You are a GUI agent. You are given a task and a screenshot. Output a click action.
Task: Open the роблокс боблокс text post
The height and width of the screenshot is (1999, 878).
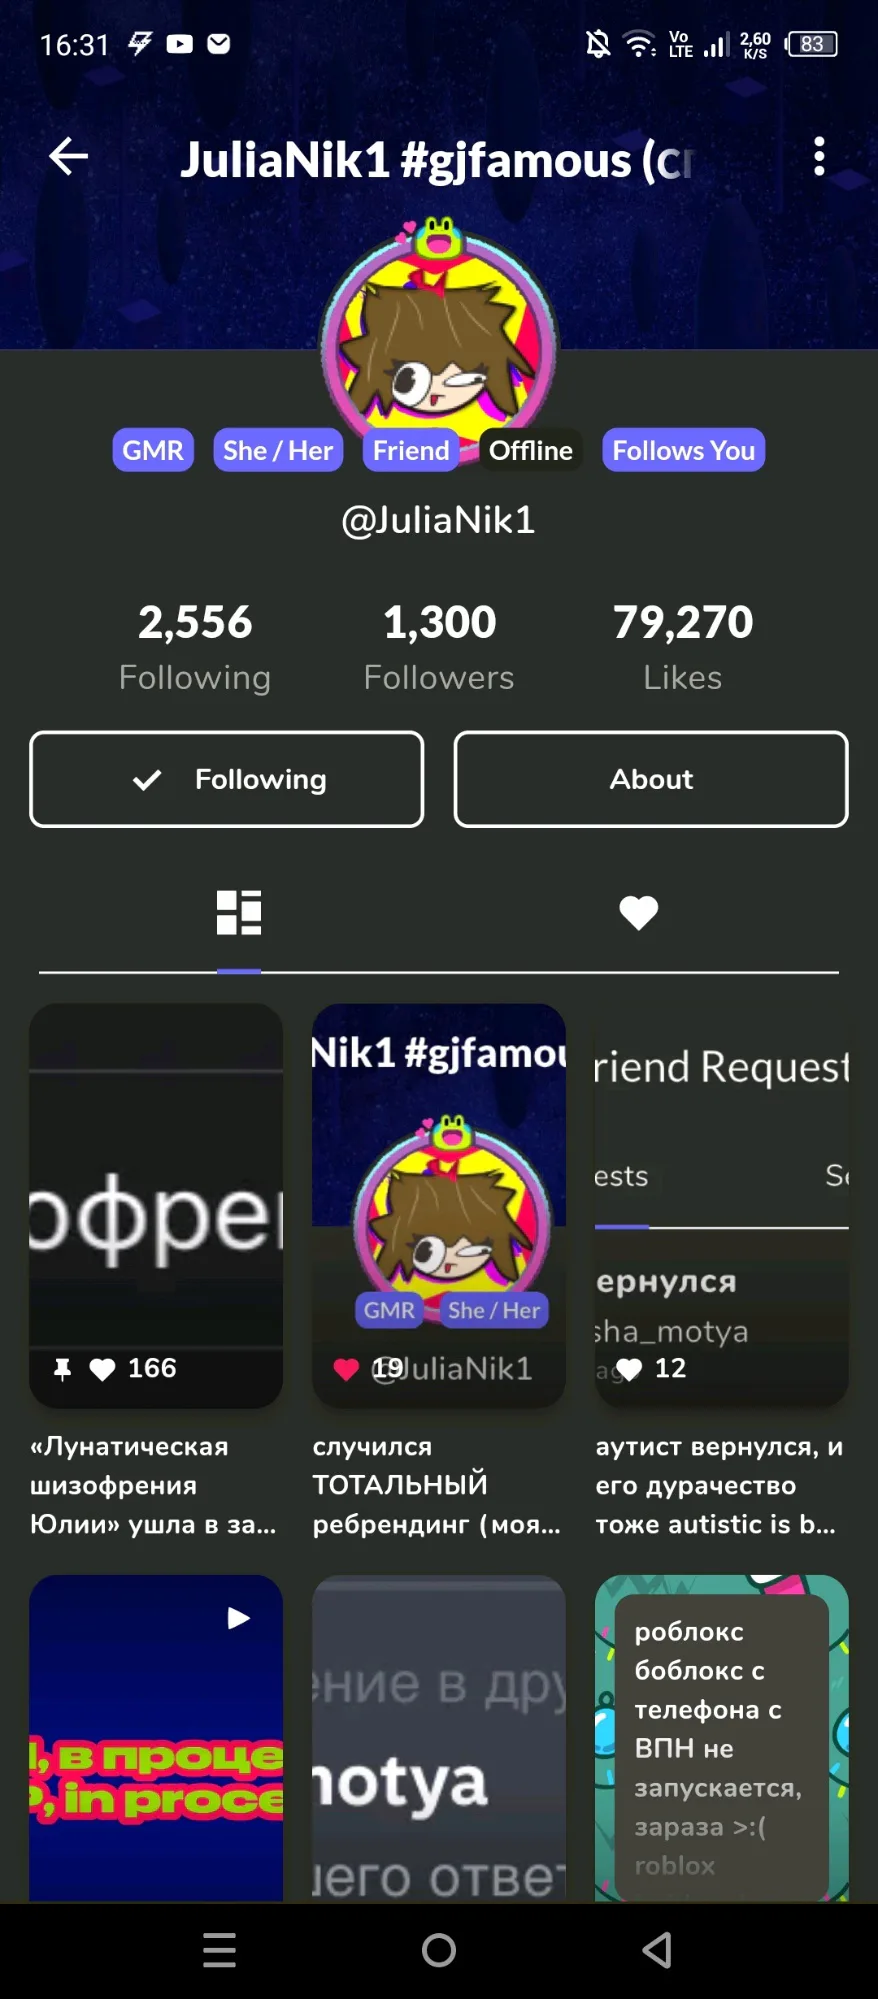pos(722,1738)
